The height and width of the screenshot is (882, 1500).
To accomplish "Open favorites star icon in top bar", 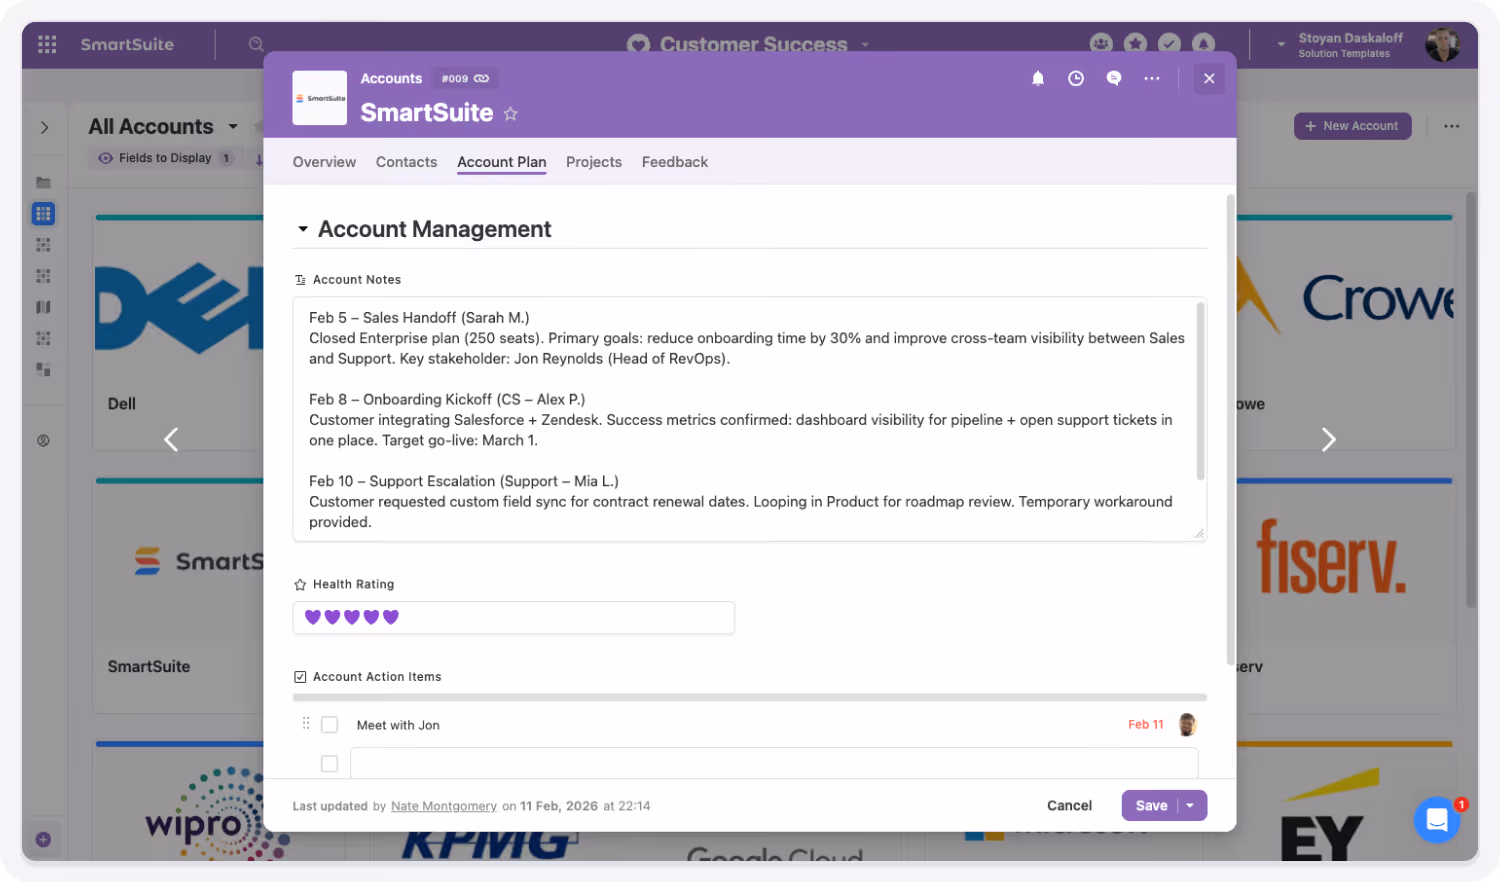I will tap(1135, 44).
